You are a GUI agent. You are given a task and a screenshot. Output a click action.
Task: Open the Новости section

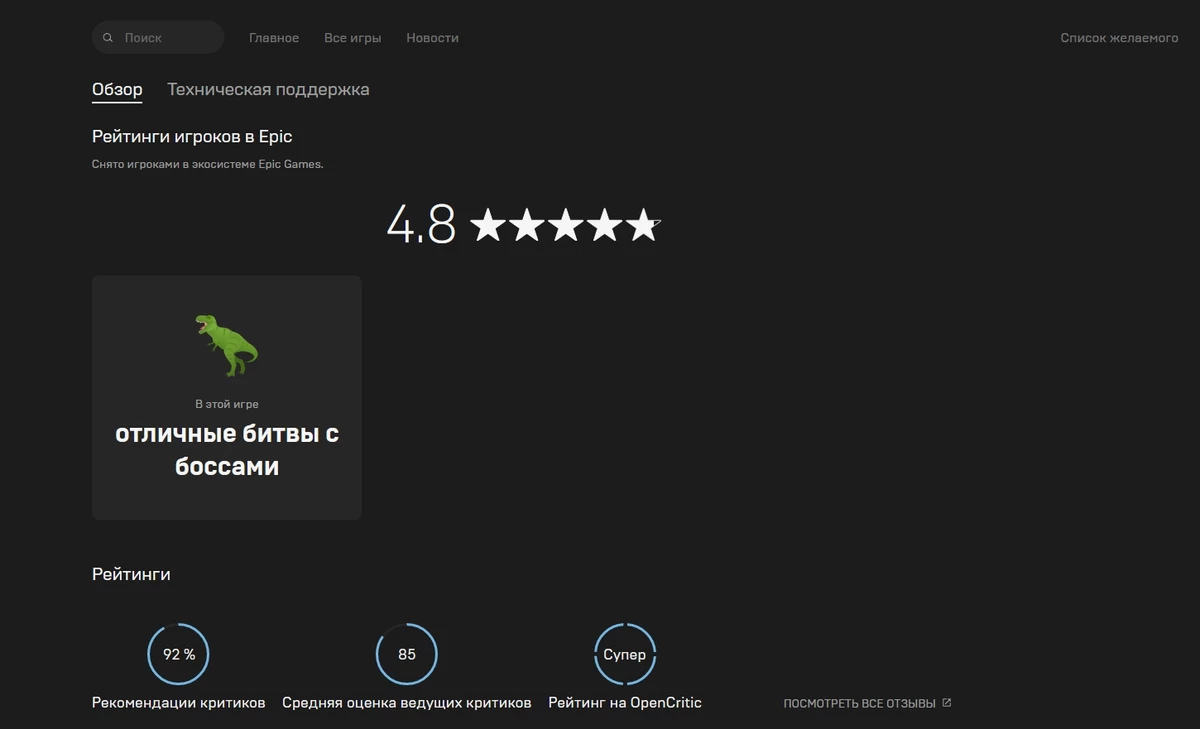[x=432, y=38]
